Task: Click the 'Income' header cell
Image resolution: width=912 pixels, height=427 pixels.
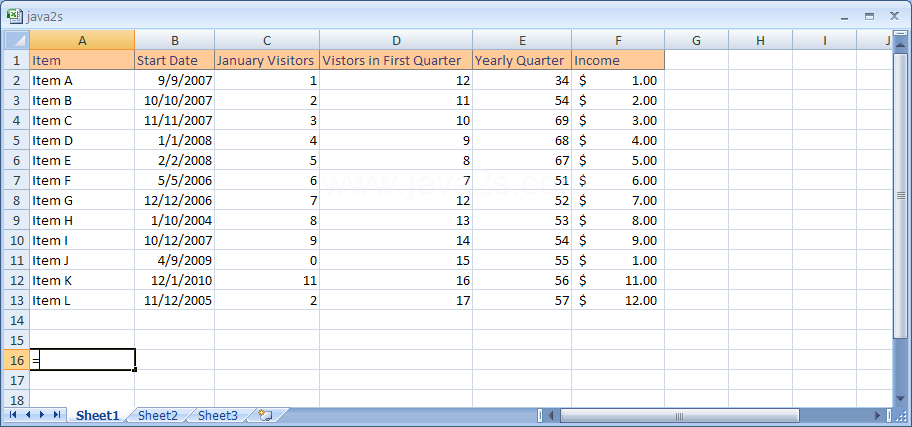Action: [x=618, y=61]
